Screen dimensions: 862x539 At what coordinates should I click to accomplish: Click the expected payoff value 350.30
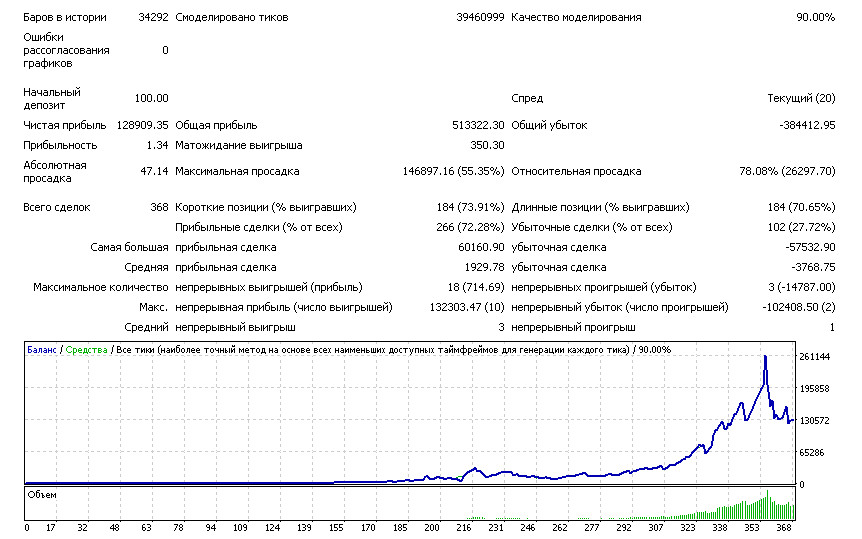487,145
